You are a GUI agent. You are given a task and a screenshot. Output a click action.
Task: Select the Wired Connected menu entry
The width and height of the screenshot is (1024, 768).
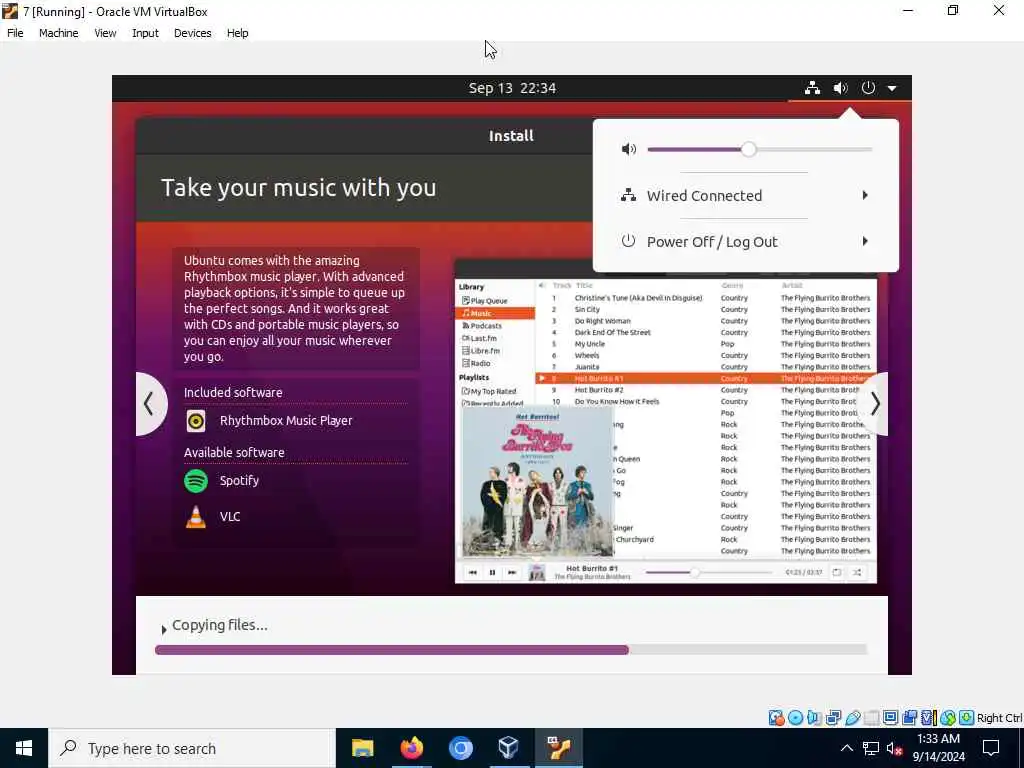point(745,195)
